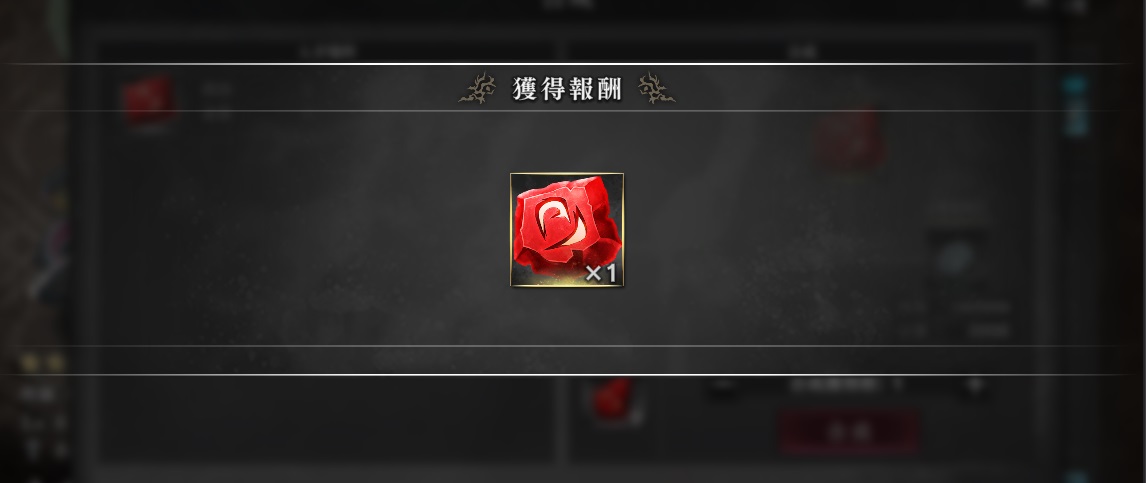The height and width of the screenshot is (483, 1146).
Task: Click blurred quantity field between minus and plus
Action: pyautogui.click(x=848, y=386)
